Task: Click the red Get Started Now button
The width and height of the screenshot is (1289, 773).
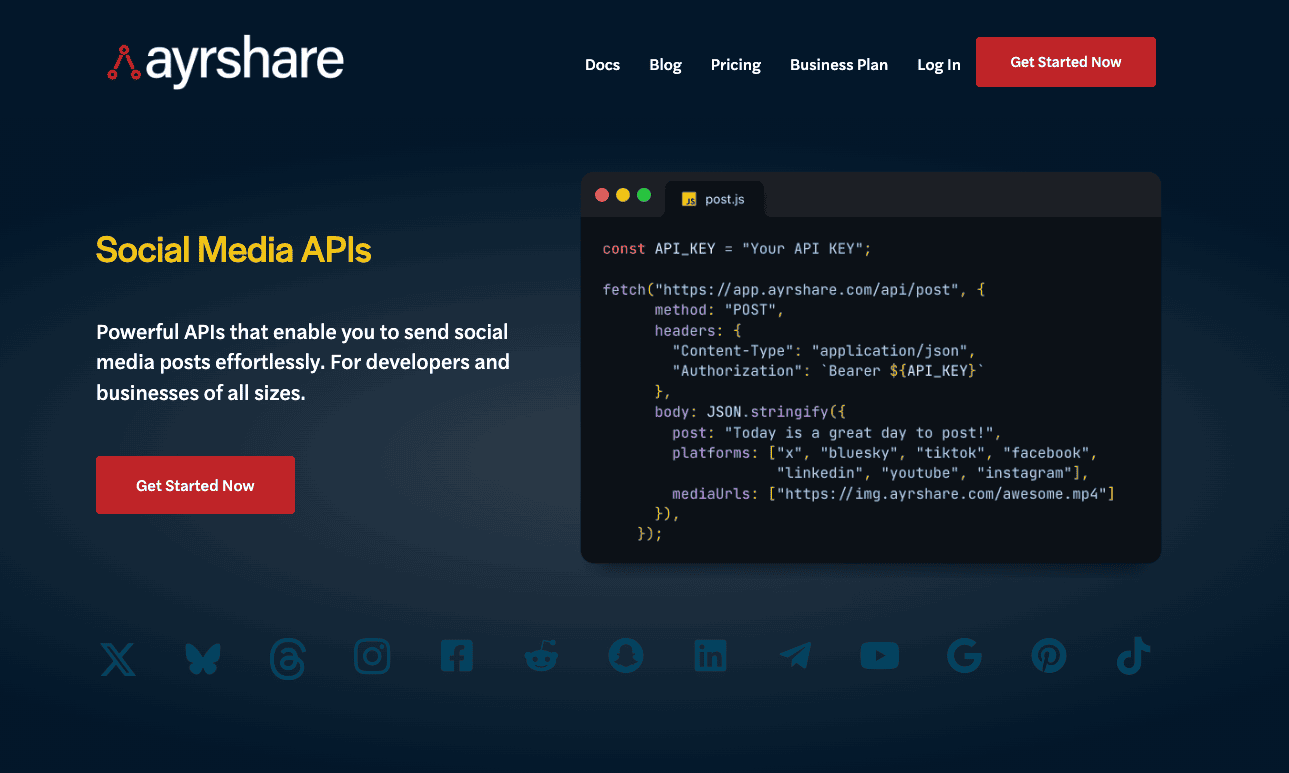Action: point(1065,61)
